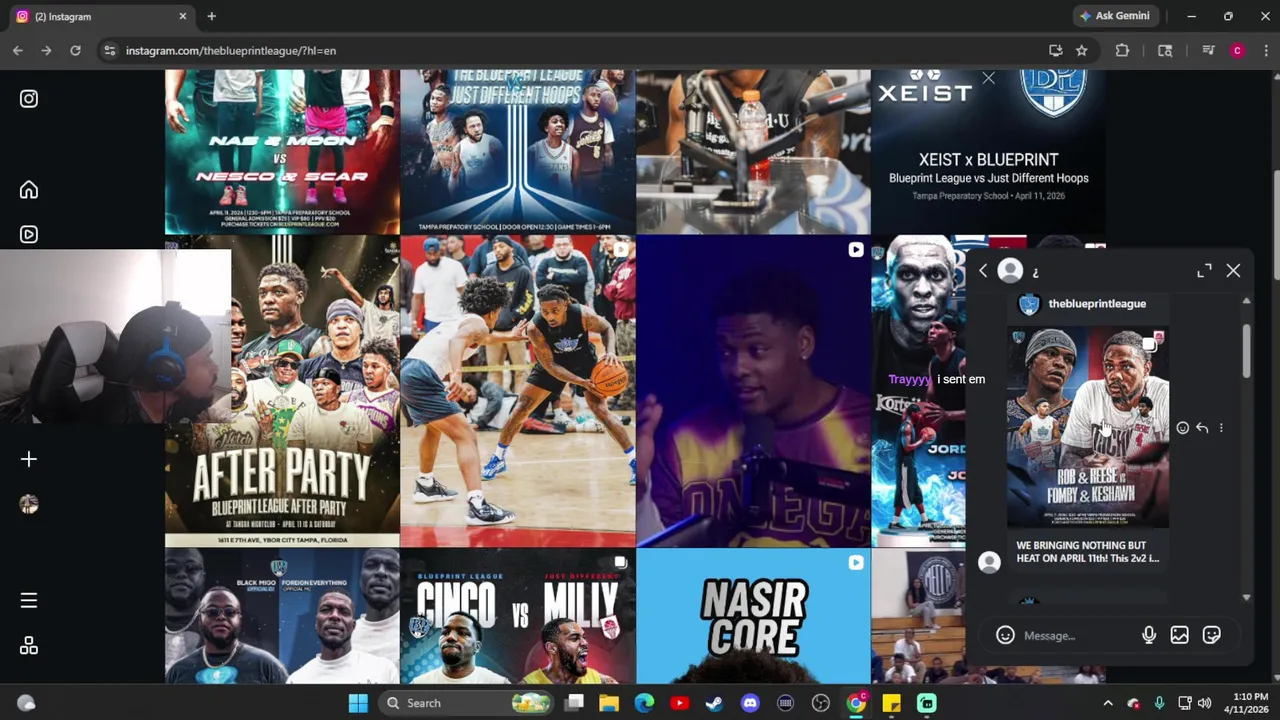Close the floating chat panel
This screenshot has height=720, width=1280.
click(1233, 271)
